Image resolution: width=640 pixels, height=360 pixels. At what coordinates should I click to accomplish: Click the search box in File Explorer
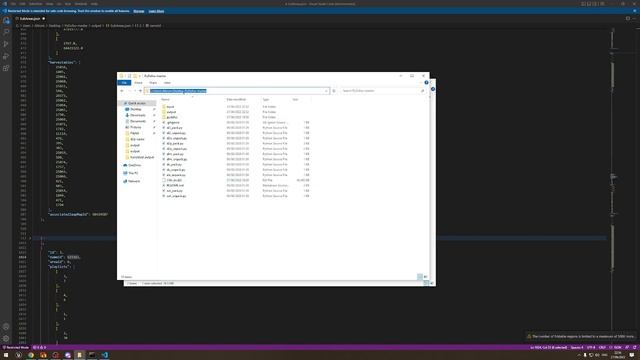382,91
